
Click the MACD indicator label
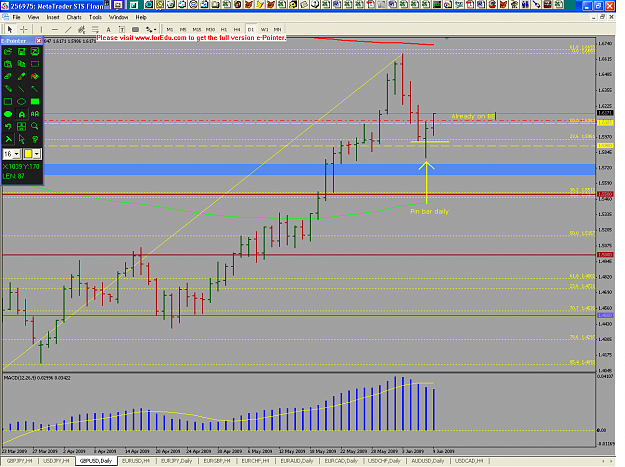(x=37, y=378)
